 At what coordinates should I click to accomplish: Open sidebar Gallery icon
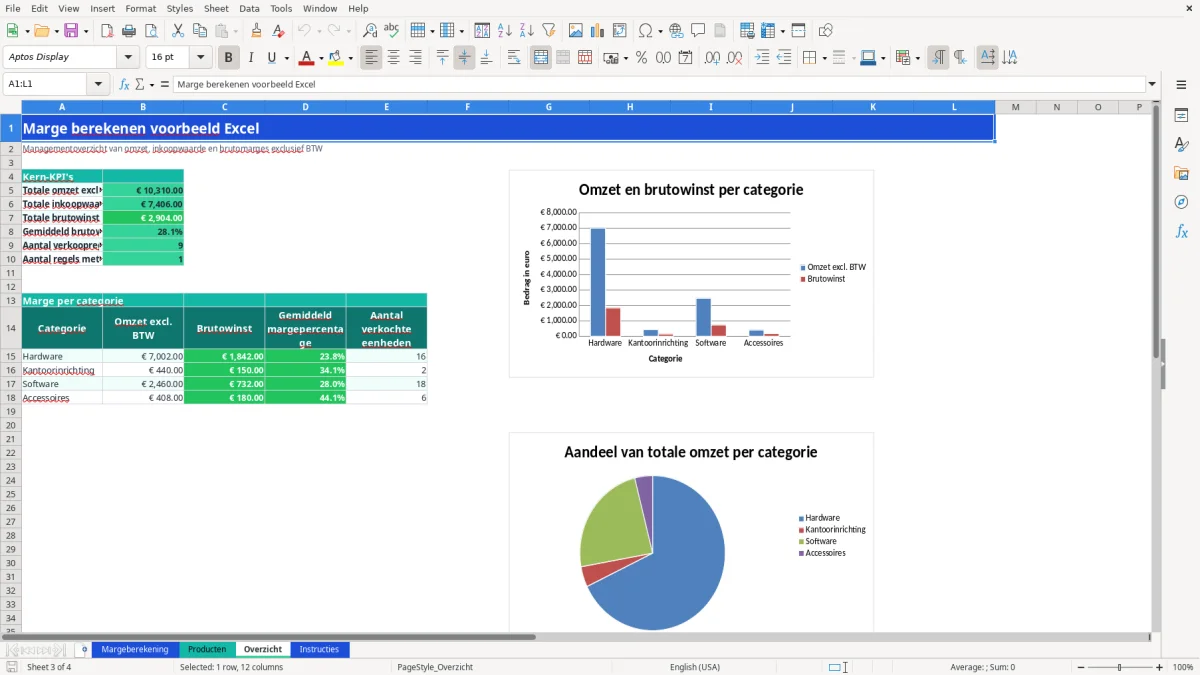point(1181,174)
